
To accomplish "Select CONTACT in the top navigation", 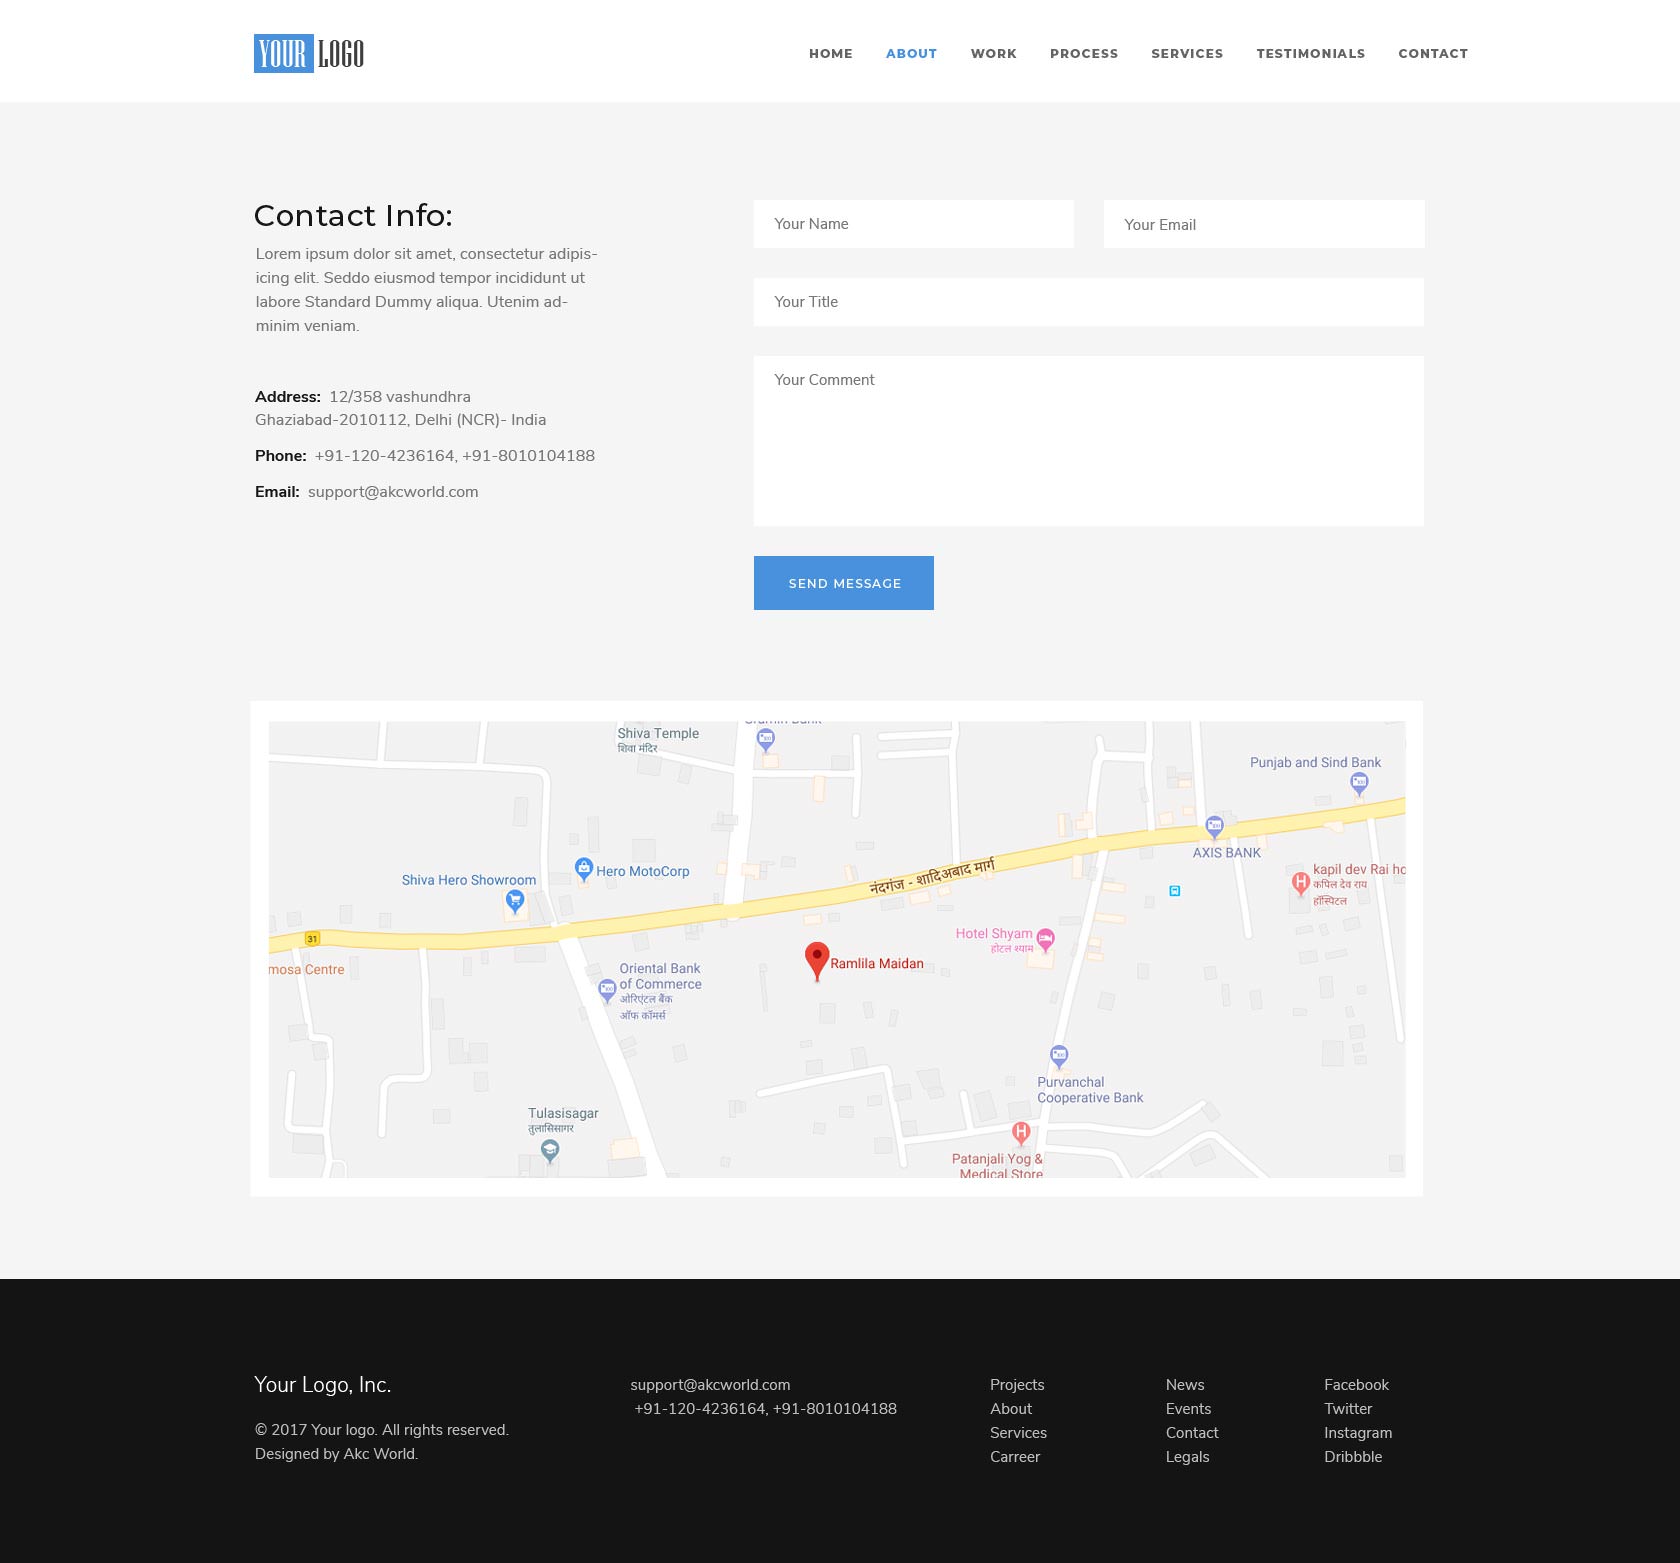I will [x=1433, y=53].
